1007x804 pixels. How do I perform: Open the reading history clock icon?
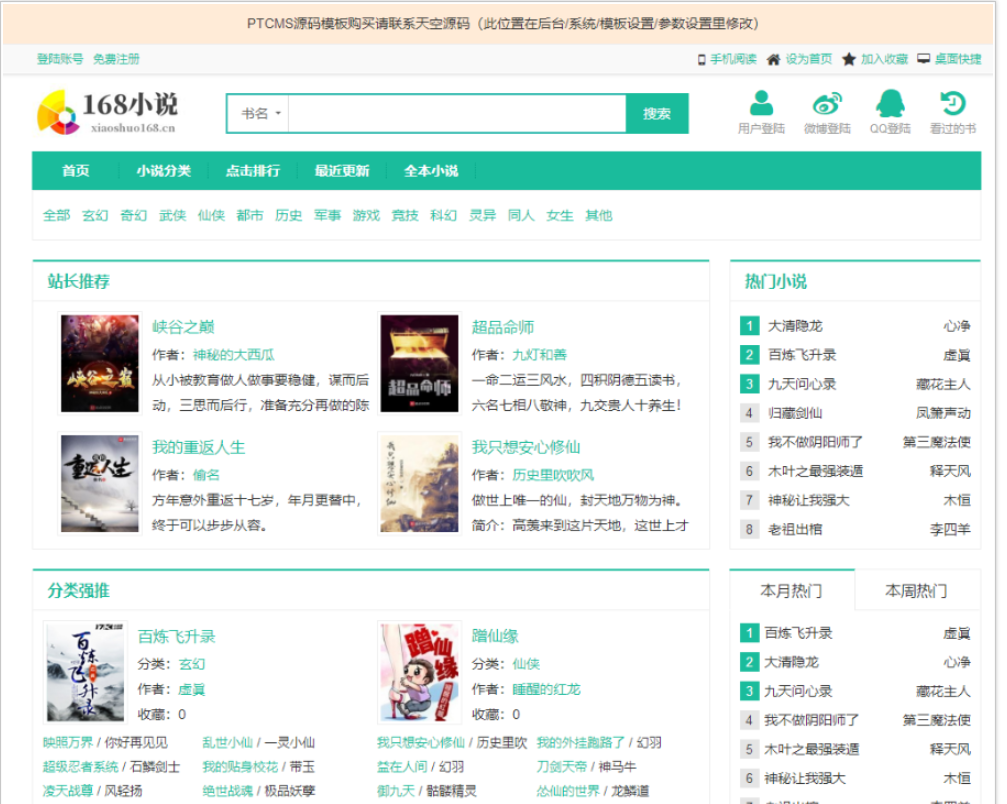pyautogui.click(x=952, y=104)
